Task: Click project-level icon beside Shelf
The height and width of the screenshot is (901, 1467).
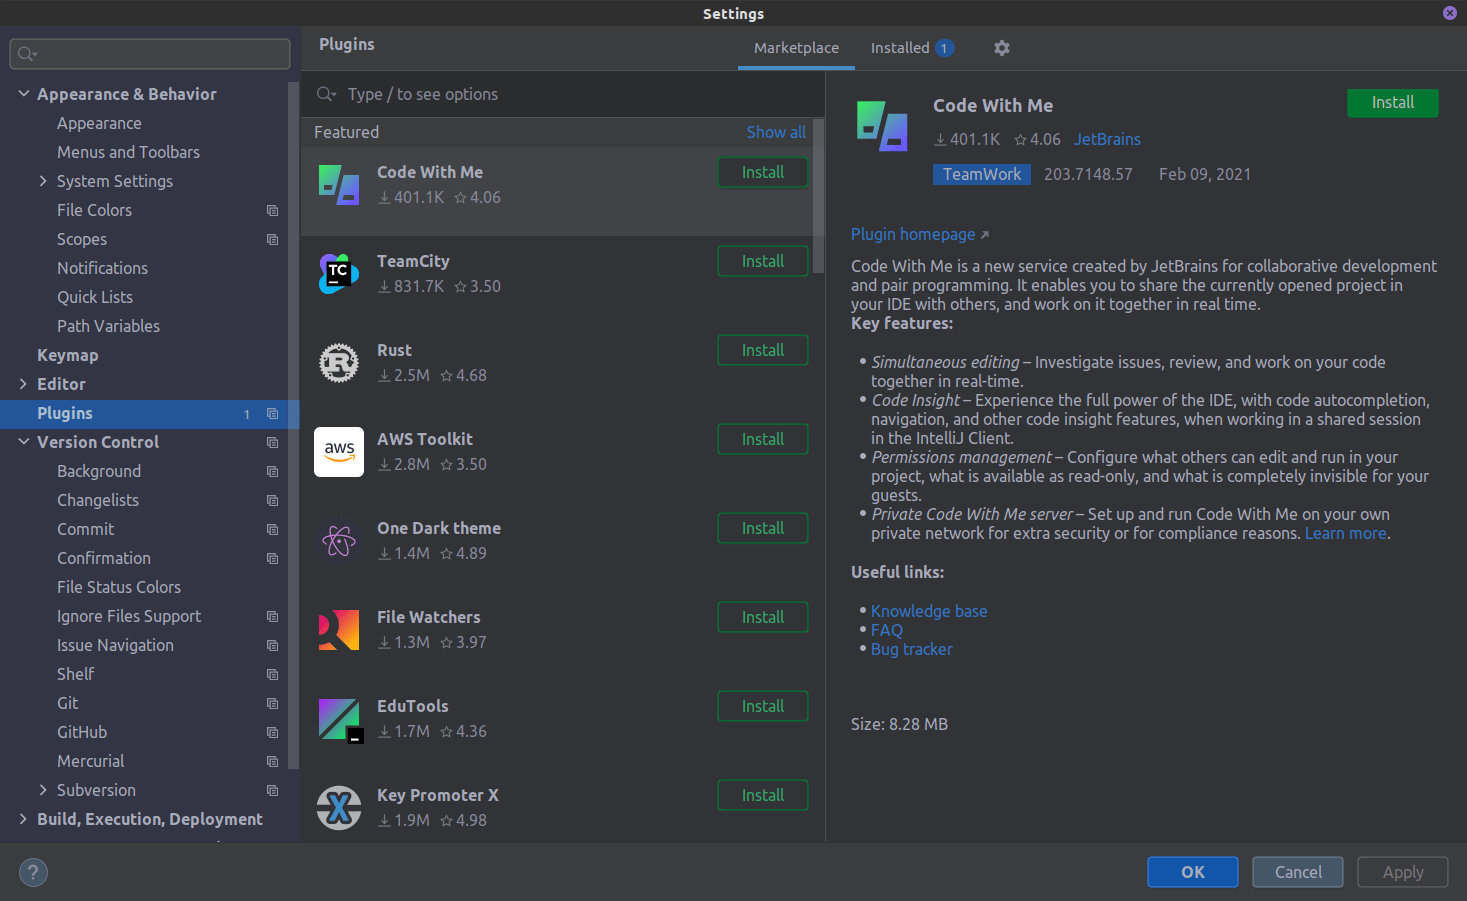Action: point(272,674)
